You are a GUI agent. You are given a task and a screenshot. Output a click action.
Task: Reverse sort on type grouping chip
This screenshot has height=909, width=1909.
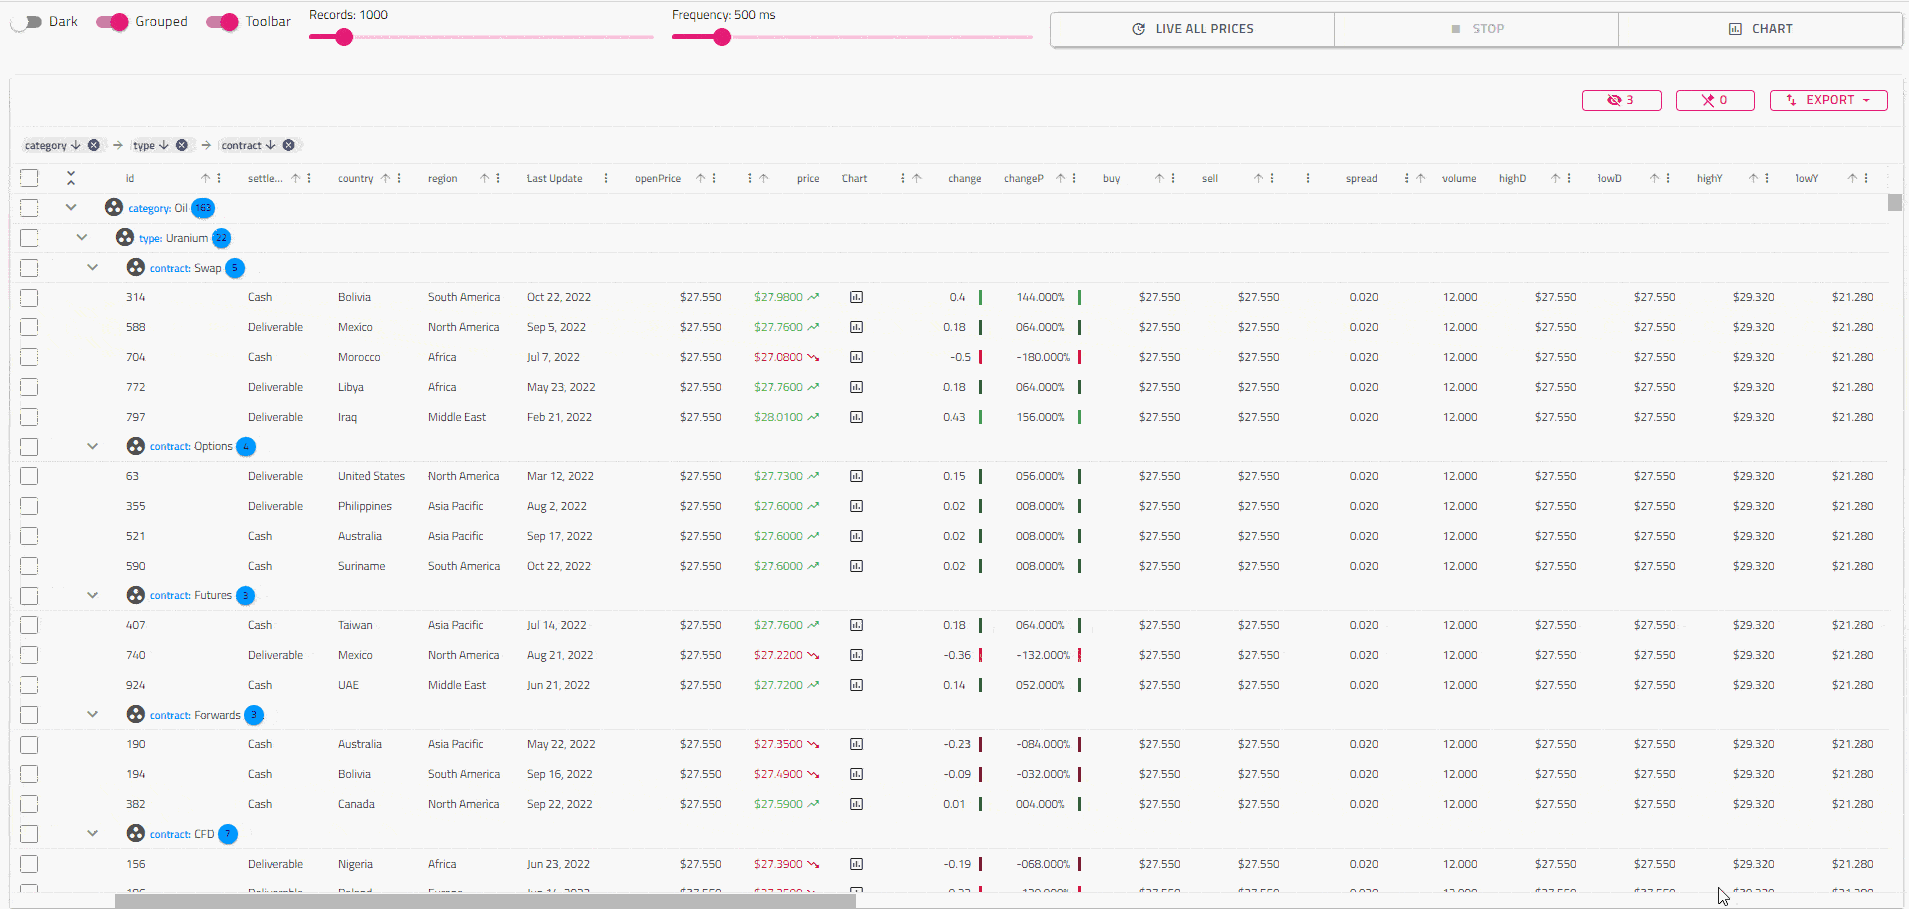pos(164,145)
